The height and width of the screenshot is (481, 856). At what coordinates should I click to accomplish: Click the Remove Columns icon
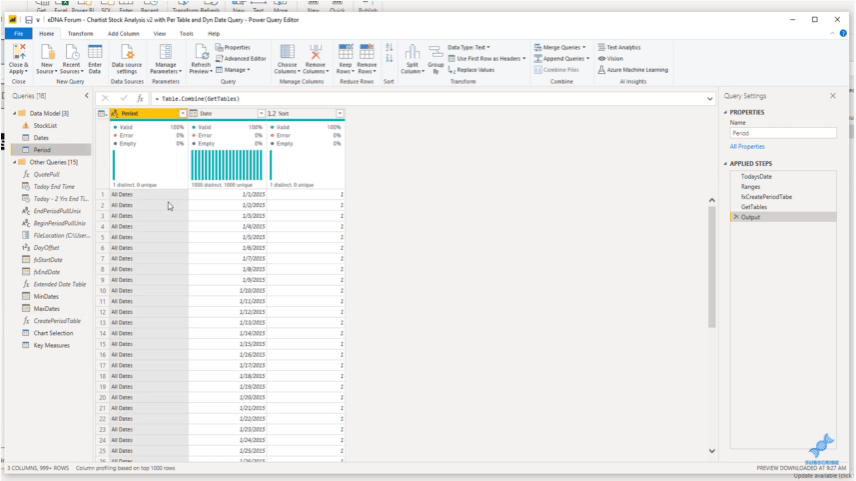[x=315, y=52]
